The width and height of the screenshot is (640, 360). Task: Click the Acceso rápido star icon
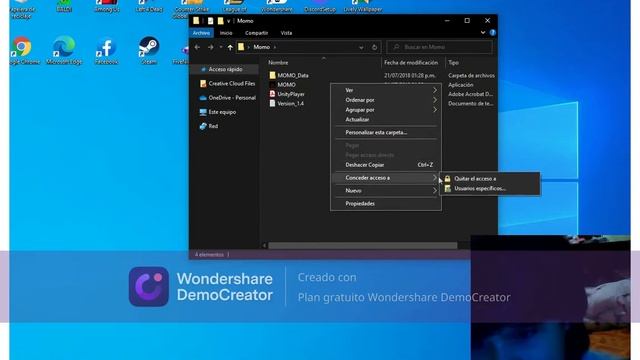click(x=203, y=69)
